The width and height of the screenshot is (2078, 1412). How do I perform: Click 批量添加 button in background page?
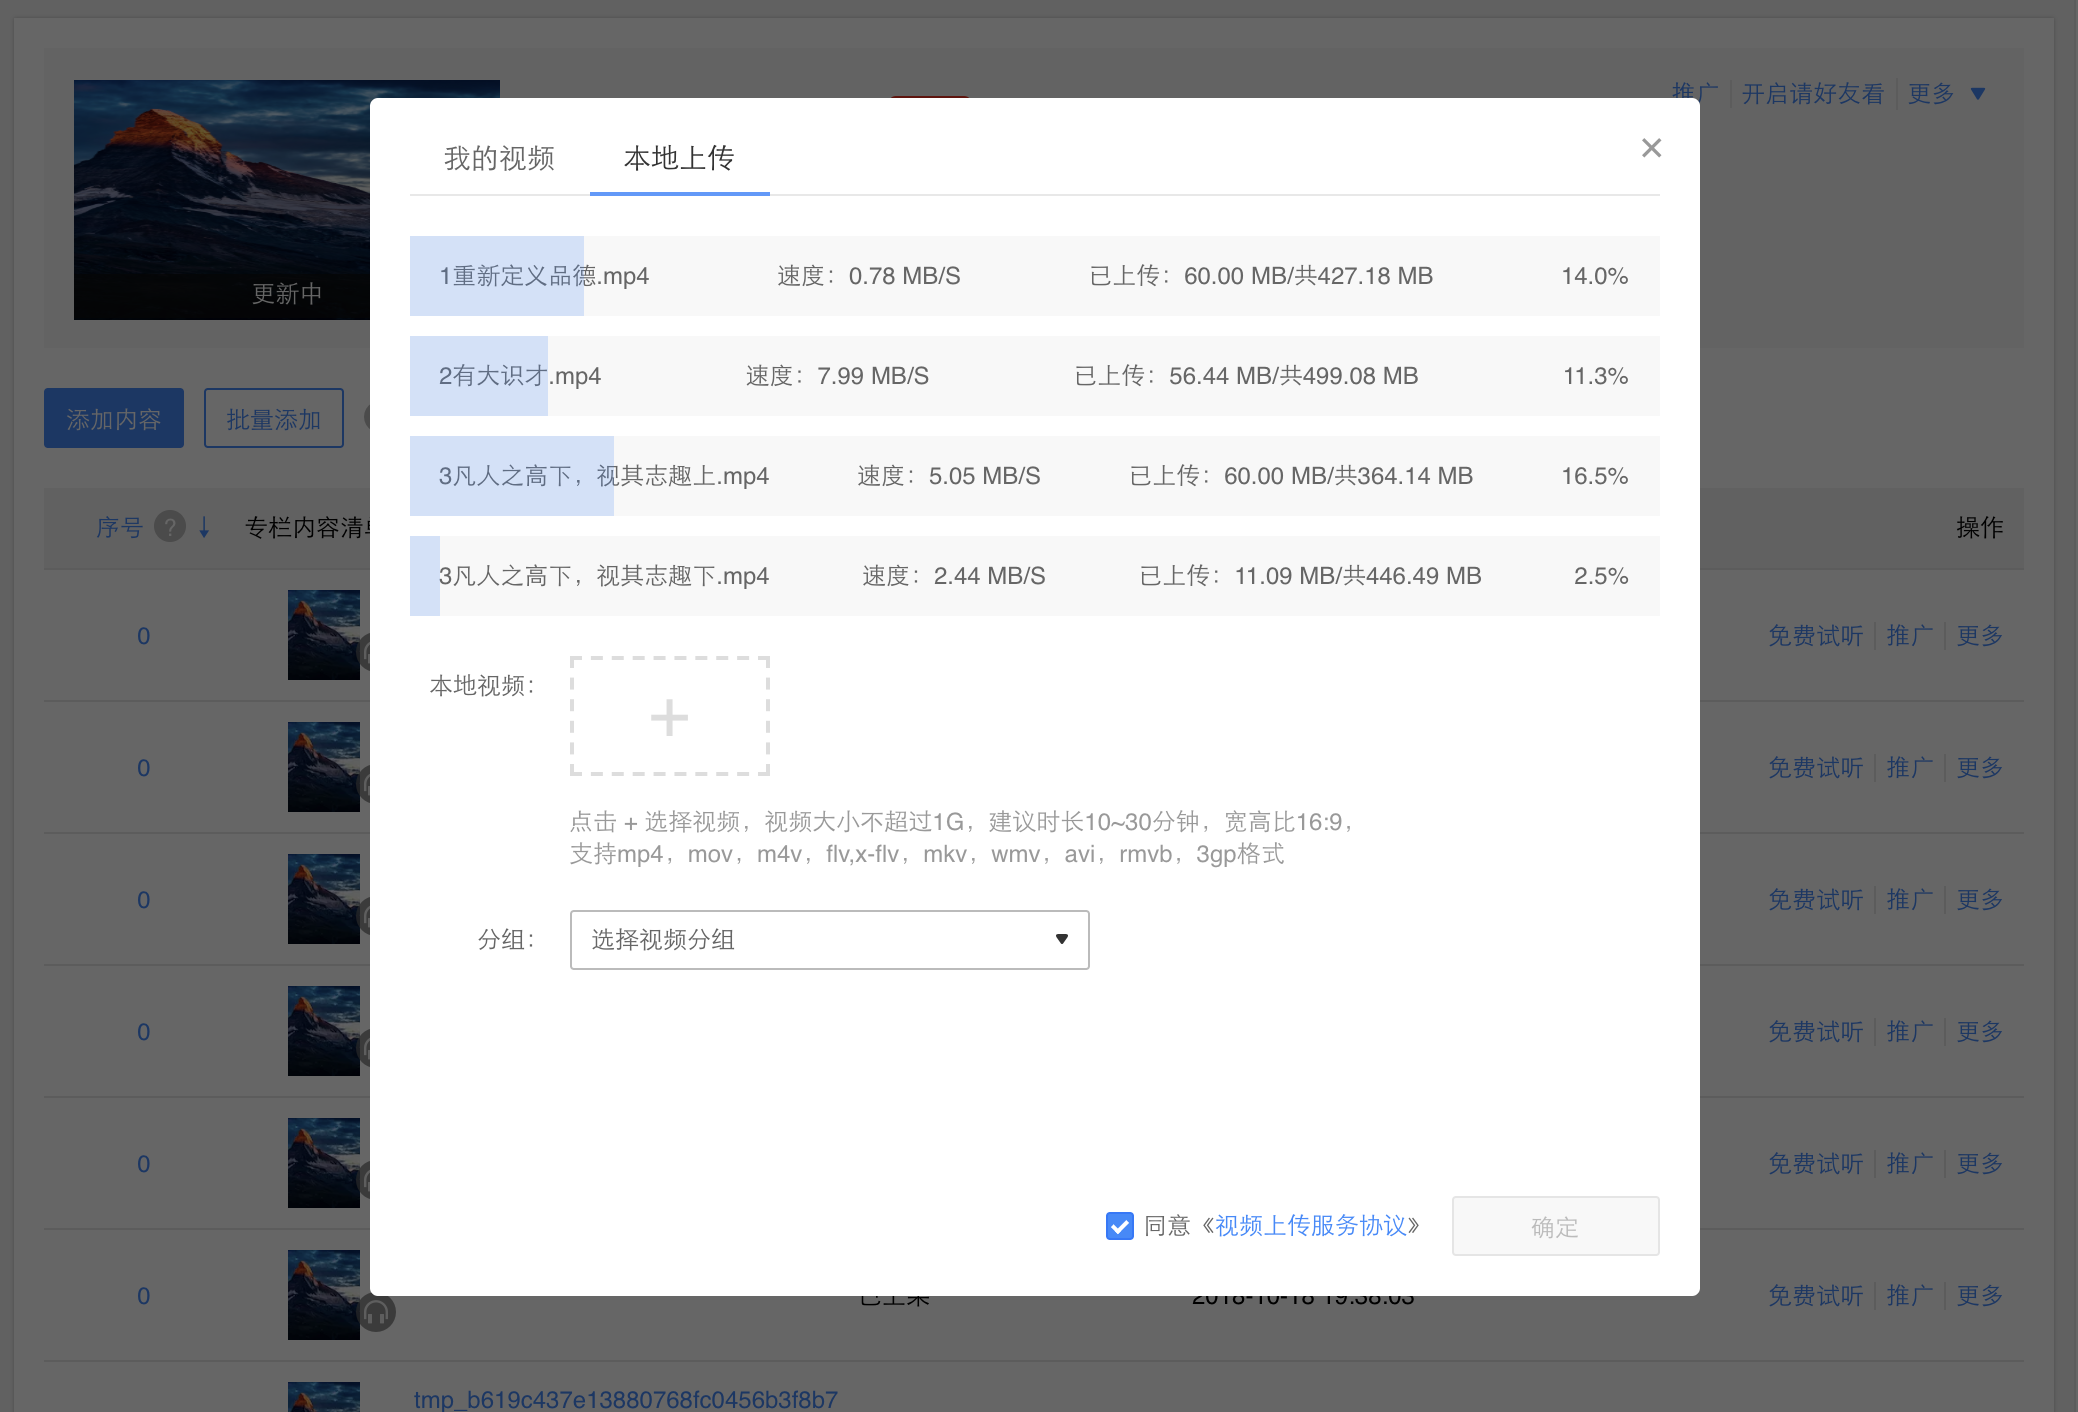click(x=274, y=418)
